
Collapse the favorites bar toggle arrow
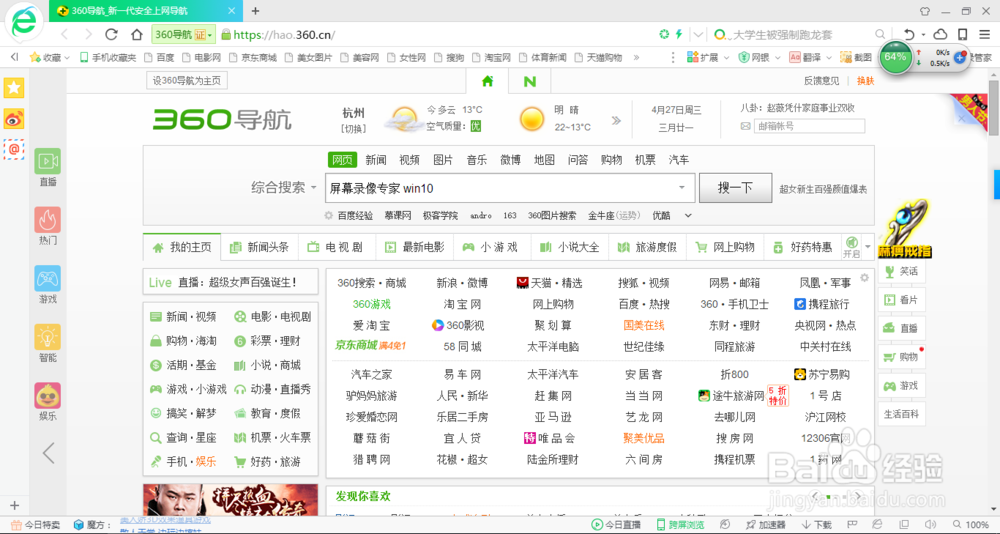coord(15,57)
